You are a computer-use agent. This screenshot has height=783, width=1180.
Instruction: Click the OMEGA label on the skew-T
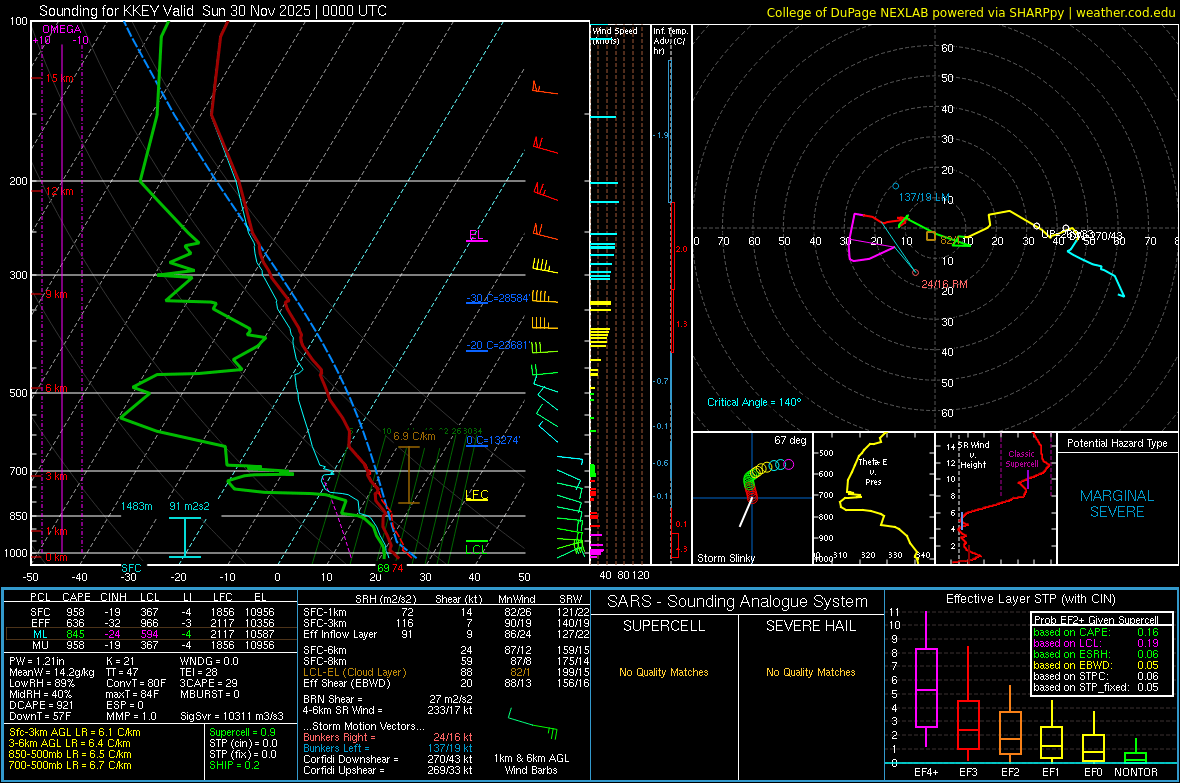pyautogui.click(x=62, y=29)
